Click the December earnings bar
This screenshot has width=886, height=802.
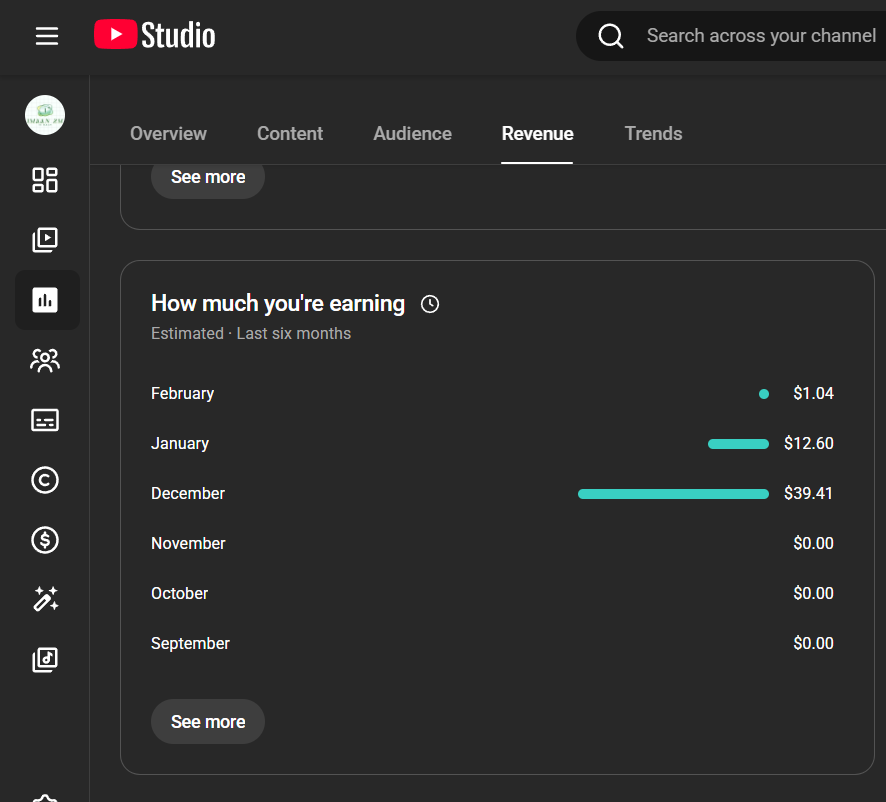[673, 494]
